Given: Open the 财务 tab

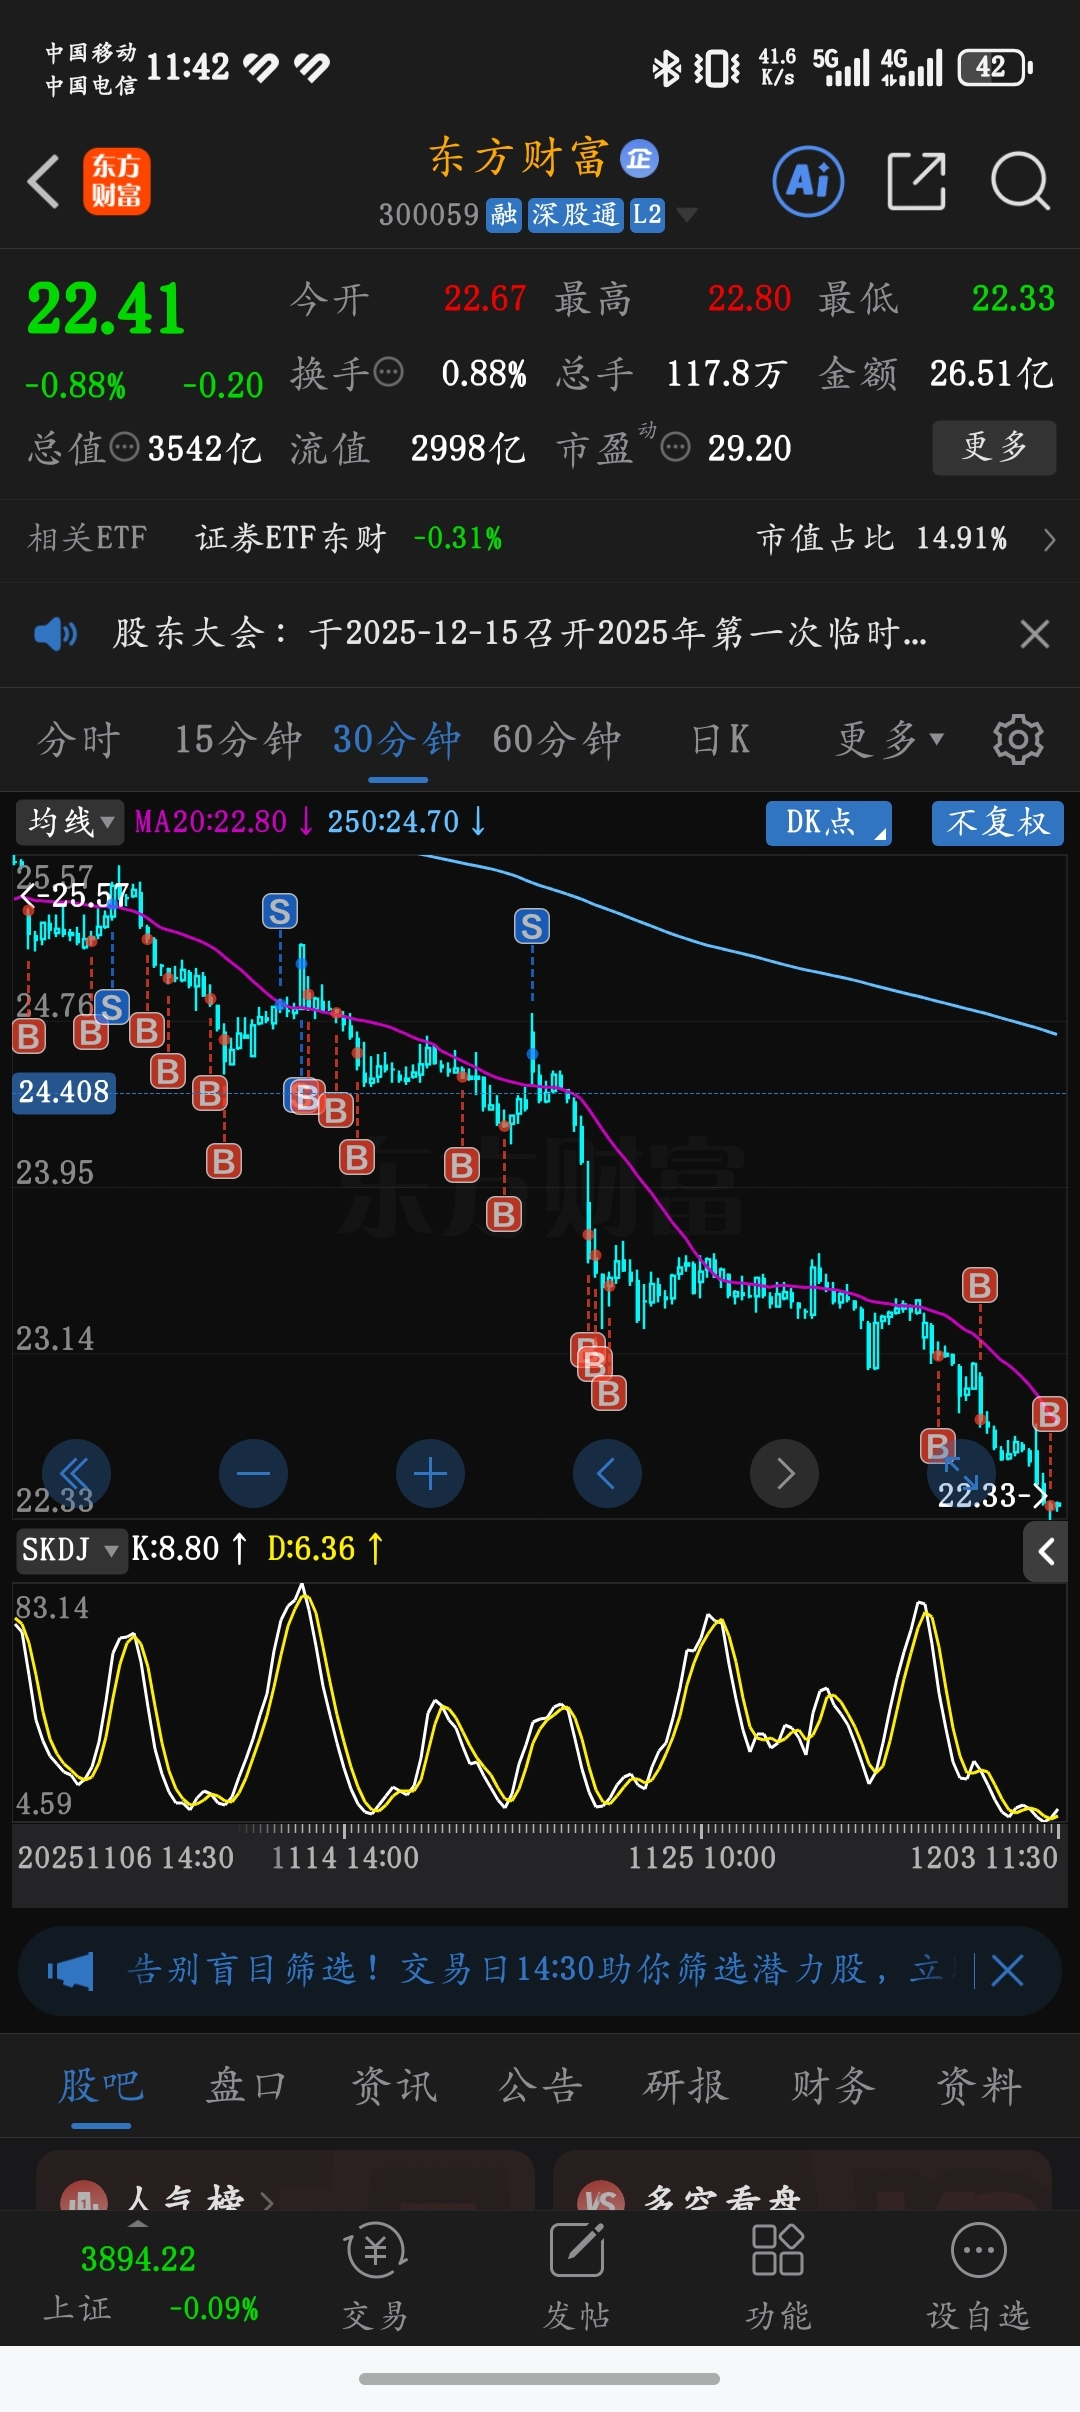Looking at the screenshot, I should click(x=833, y=2087).
